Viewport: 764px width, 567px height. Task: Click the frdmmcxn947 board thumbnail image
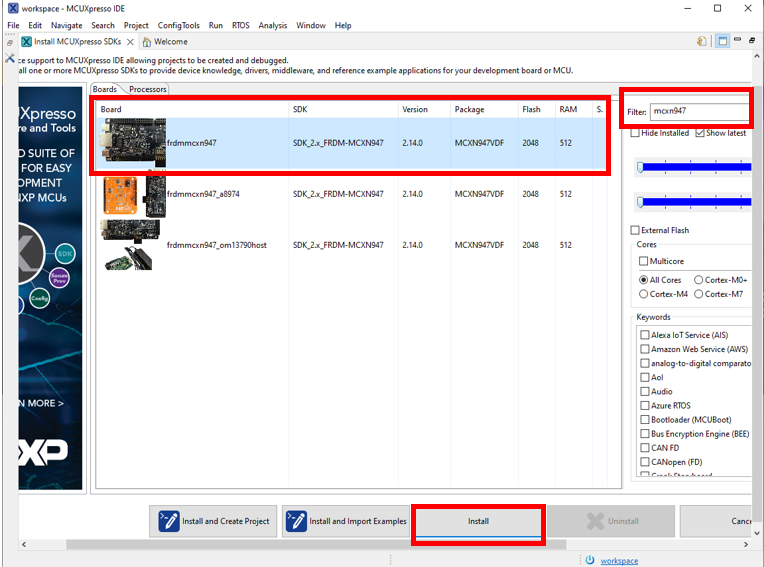[x=131, y=143]
